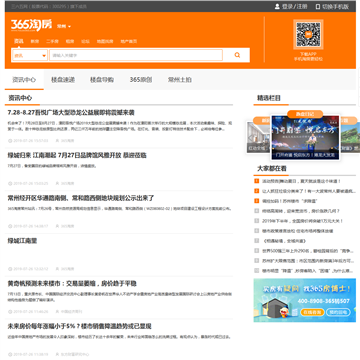Open the ranked link starting 2019年下半年
360x360 pixels.
(x=303, y=221)
